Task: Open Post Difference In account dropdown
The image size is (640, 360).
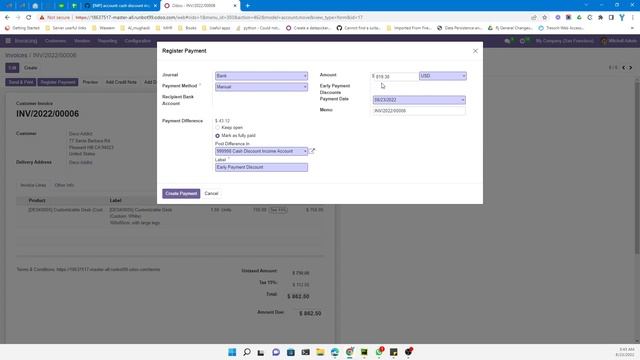Action: (261, 151)
